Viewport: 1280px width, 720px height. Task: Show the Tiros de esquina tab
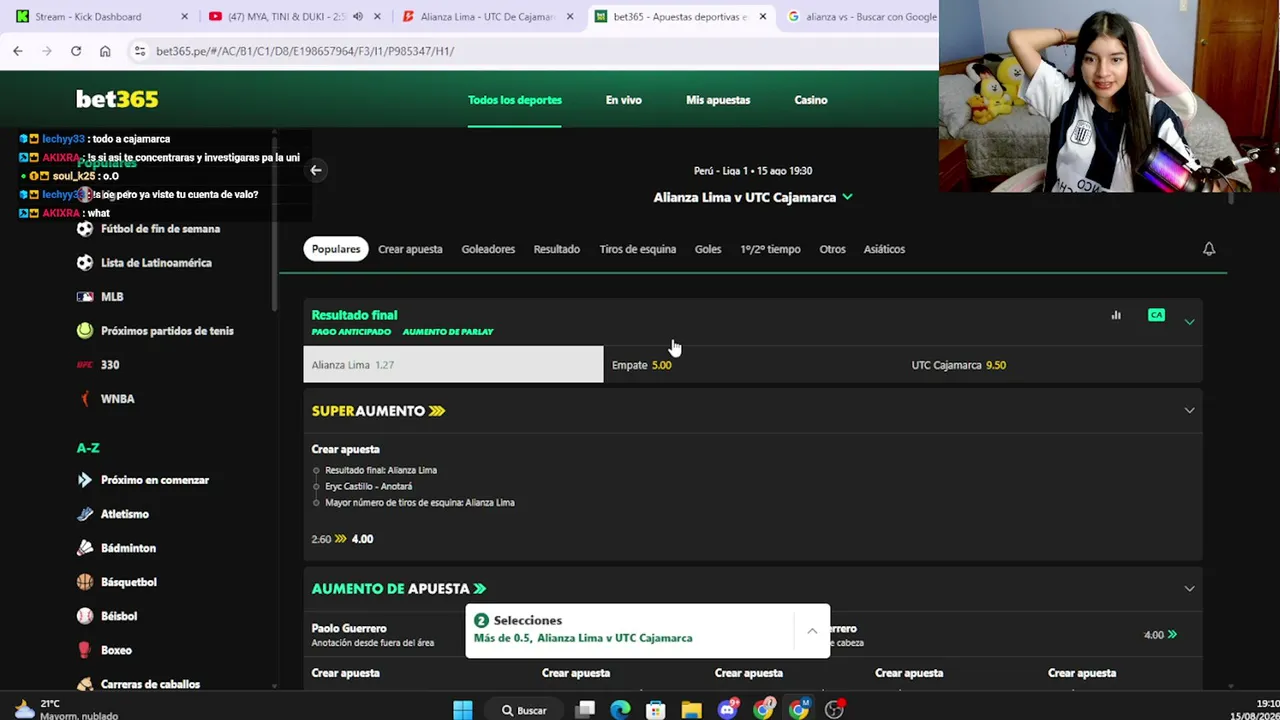[x=638, y=249]
